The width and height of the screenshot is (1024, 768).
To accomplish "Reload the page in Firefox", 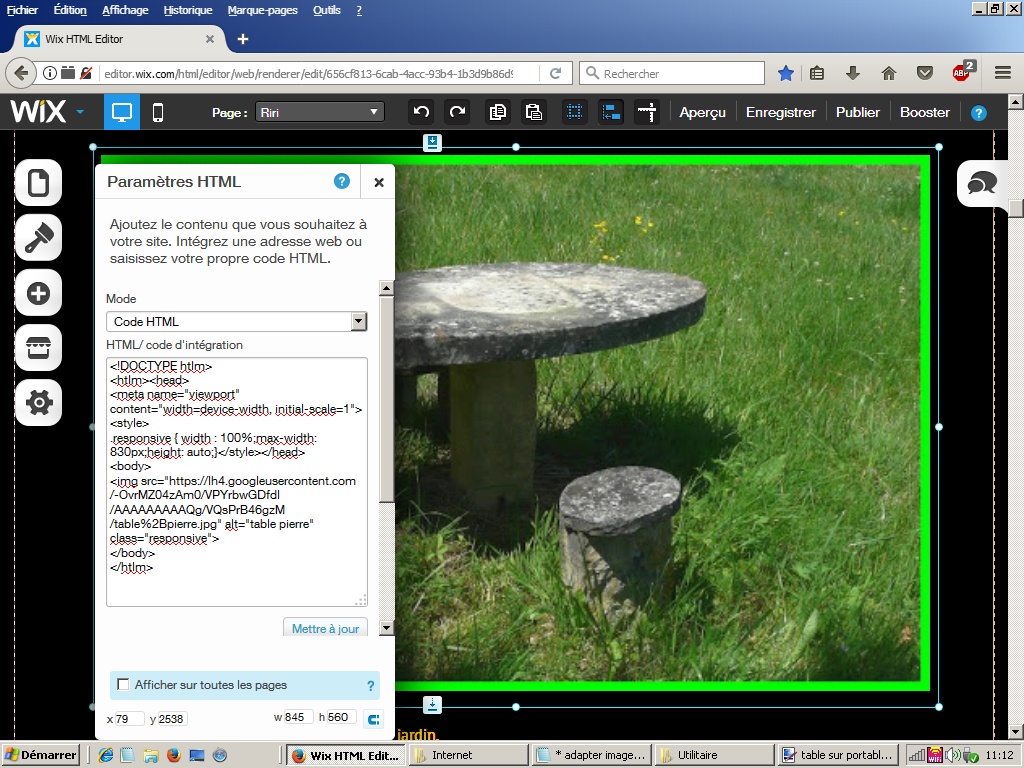I will [x=555, y=73].
